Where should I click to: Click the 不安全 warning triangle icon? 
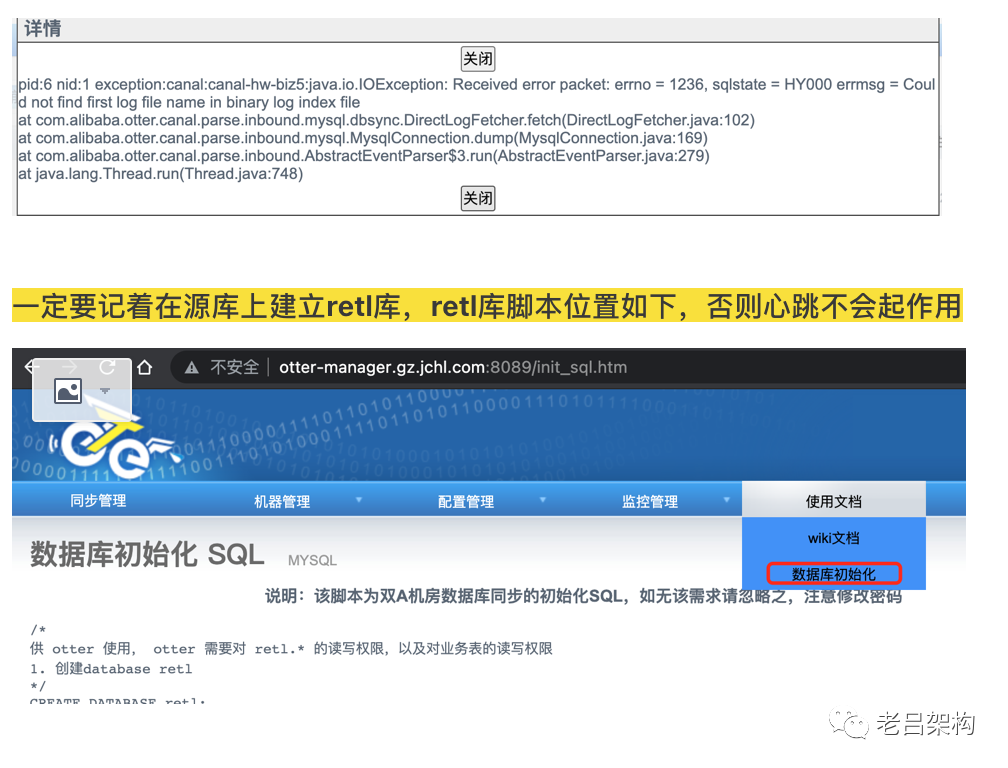click(x=192, y=368)
